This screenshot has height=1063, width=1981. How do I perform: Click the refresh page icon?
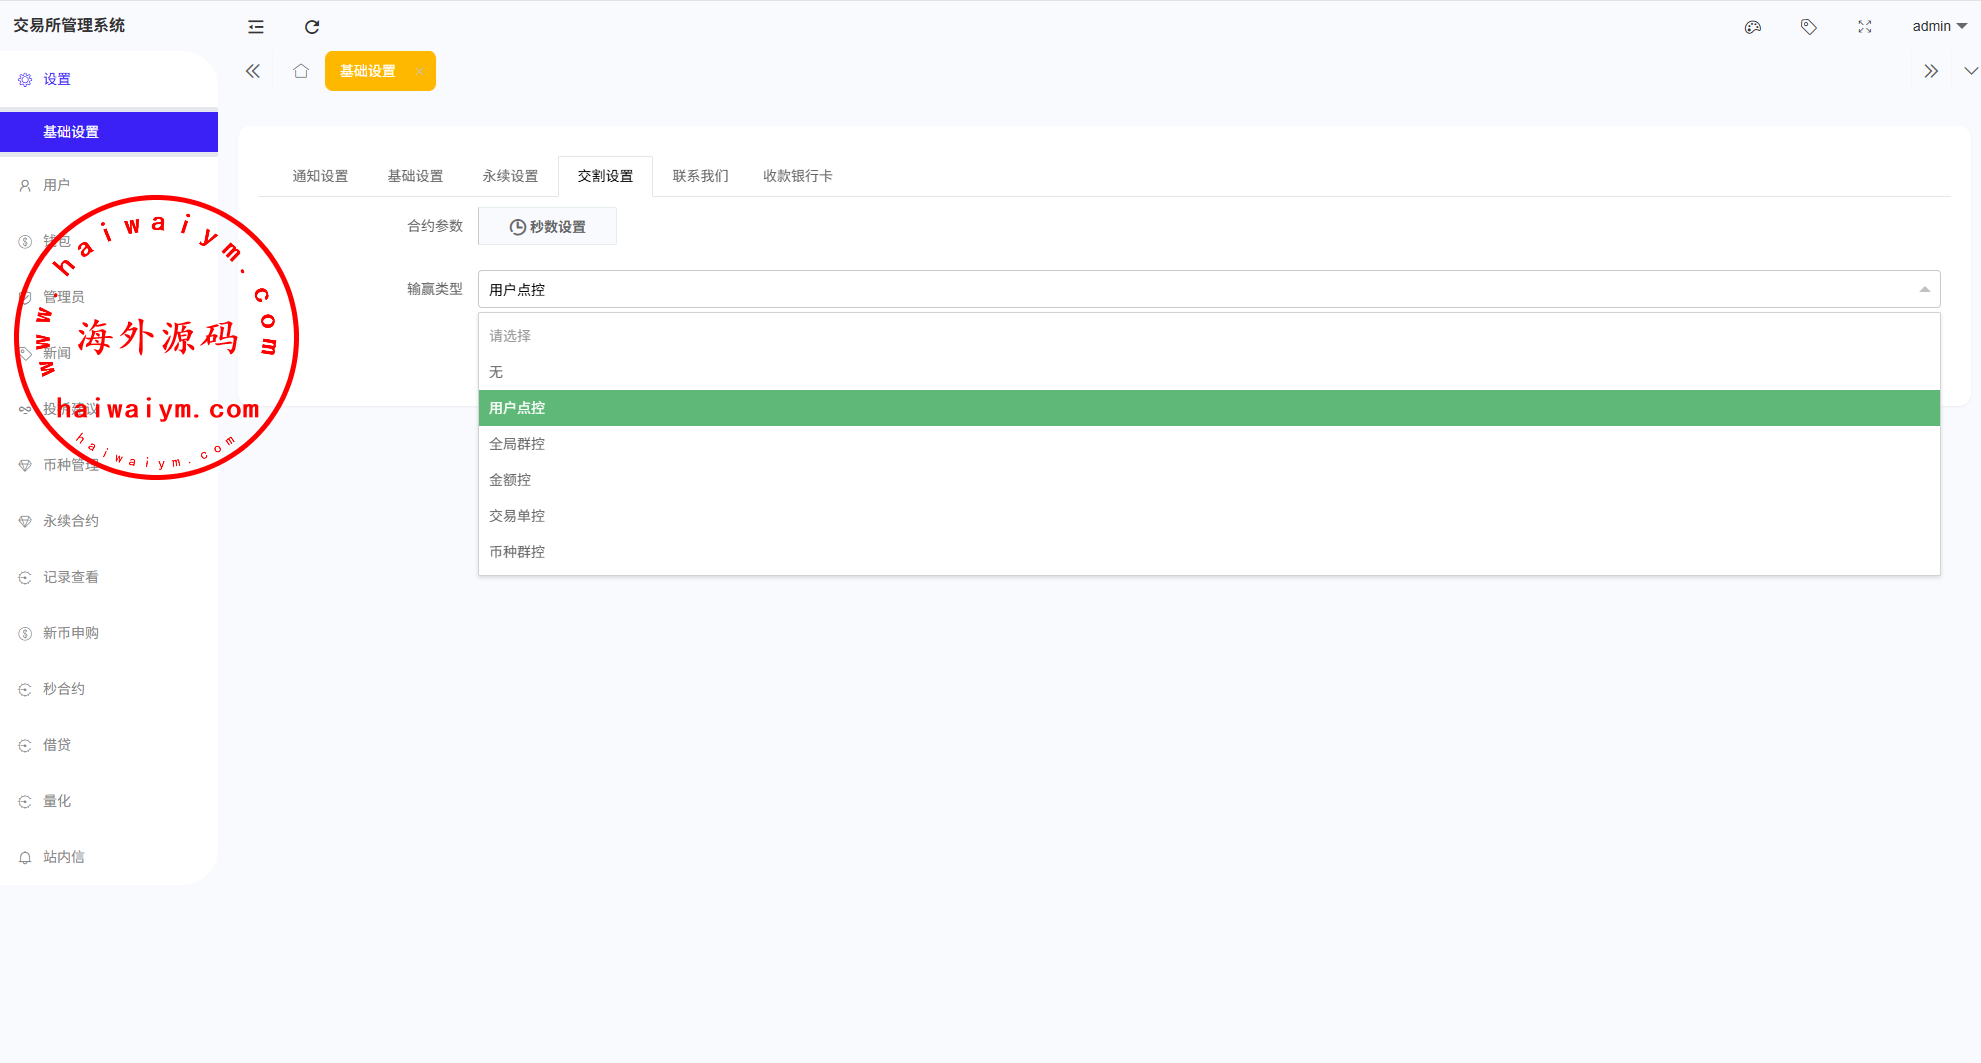(x=312, y=27)
